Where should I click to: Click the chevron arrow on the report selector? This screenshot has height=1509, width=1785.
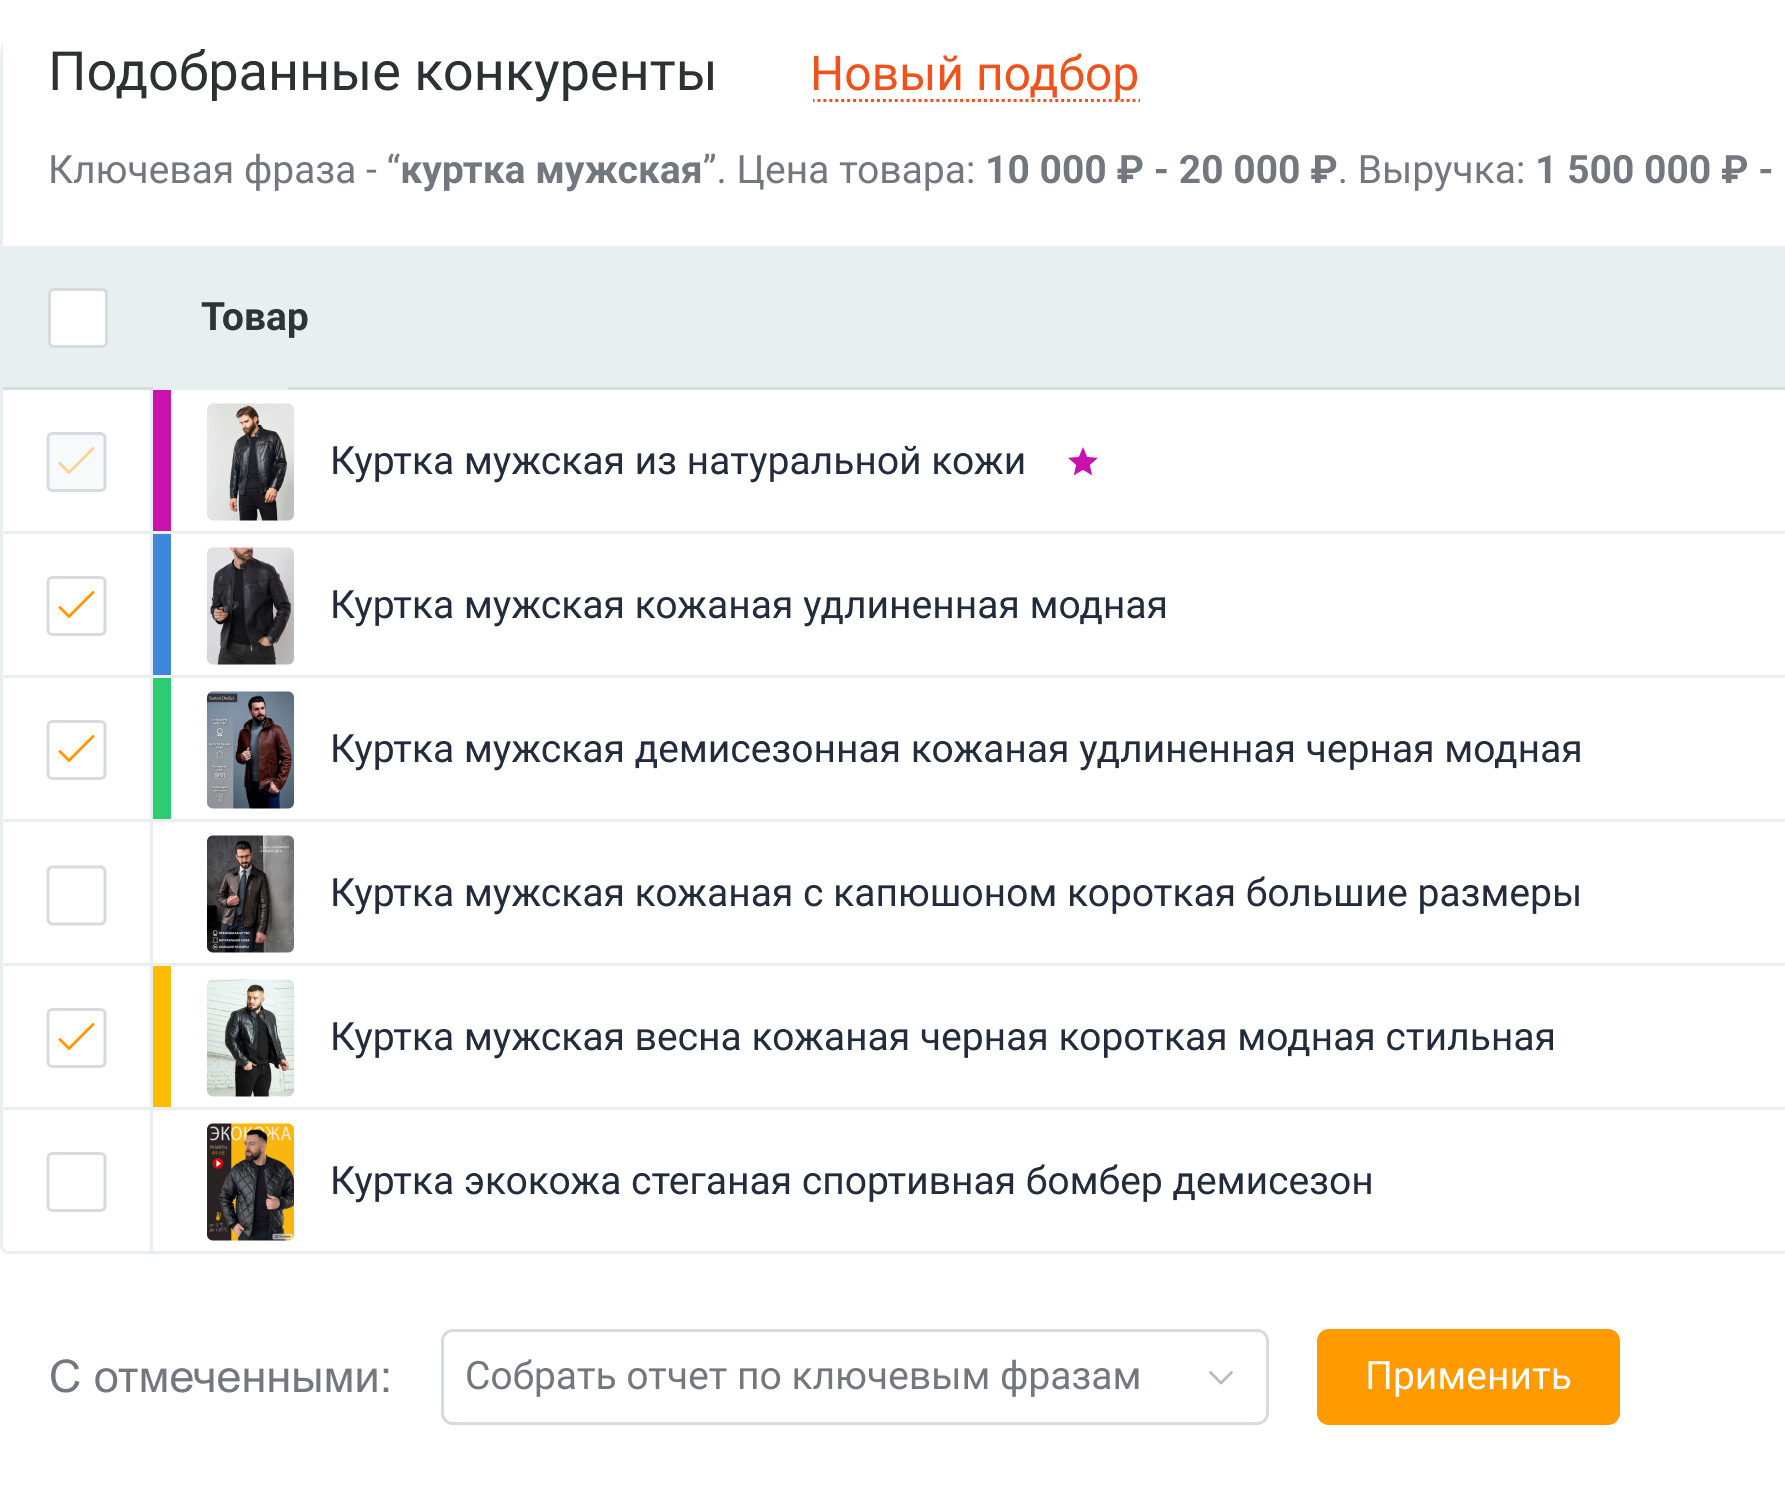[1219, 1377]
